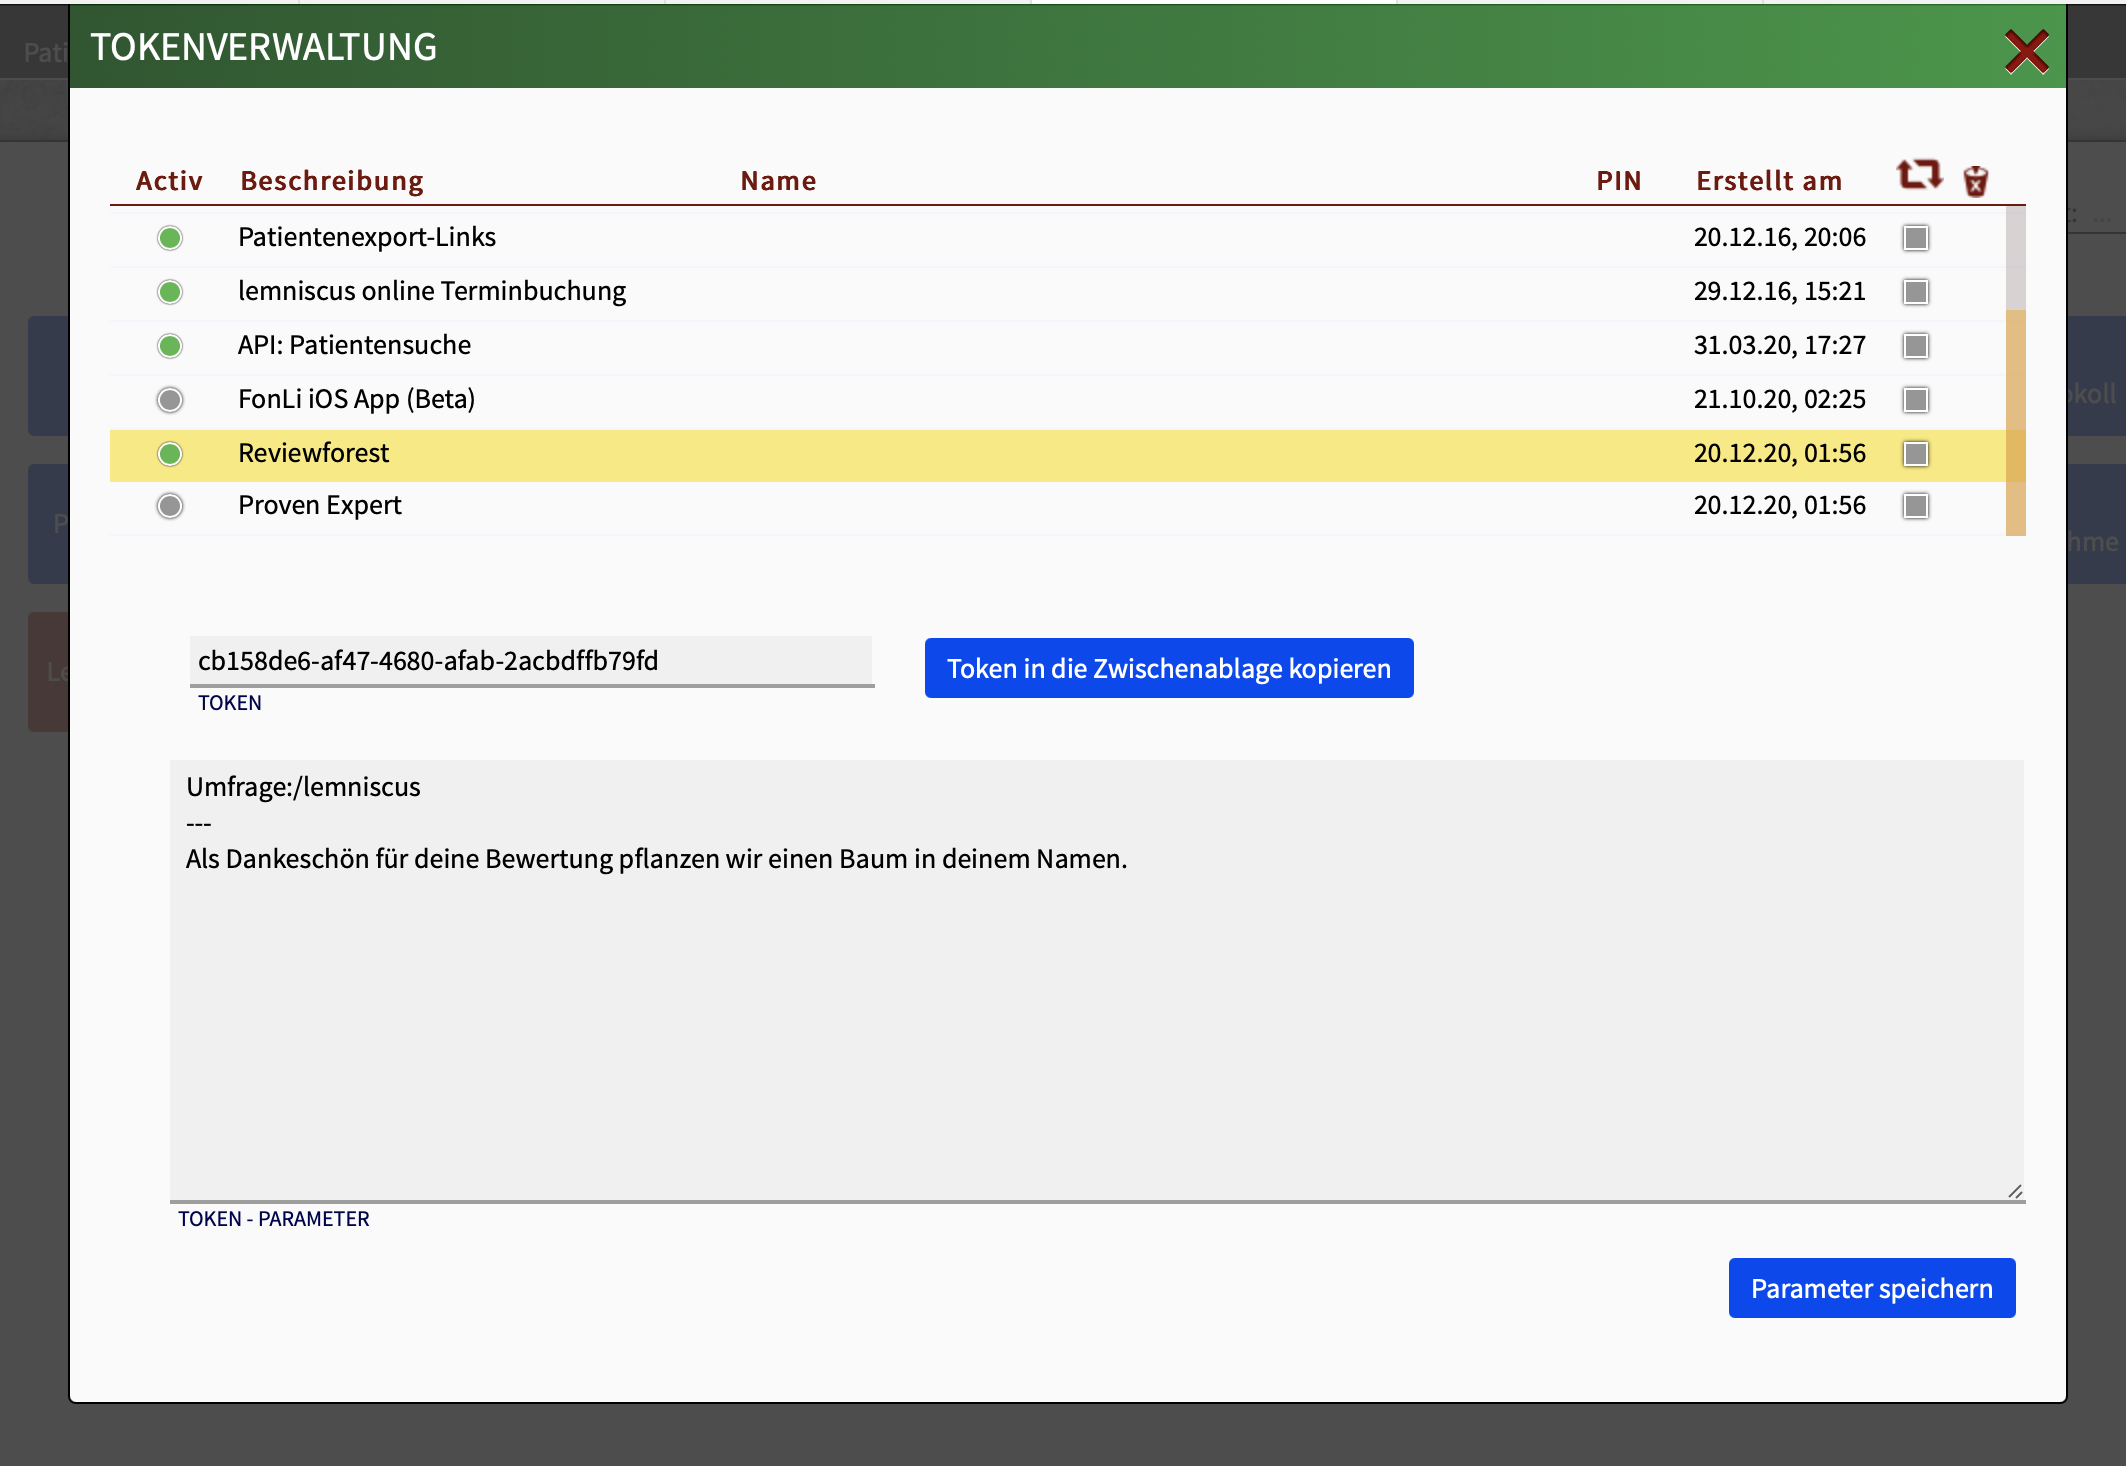Click the Erstellt am column header
Screen dimensions: 2126x1466
click(x=1769, y=181)
